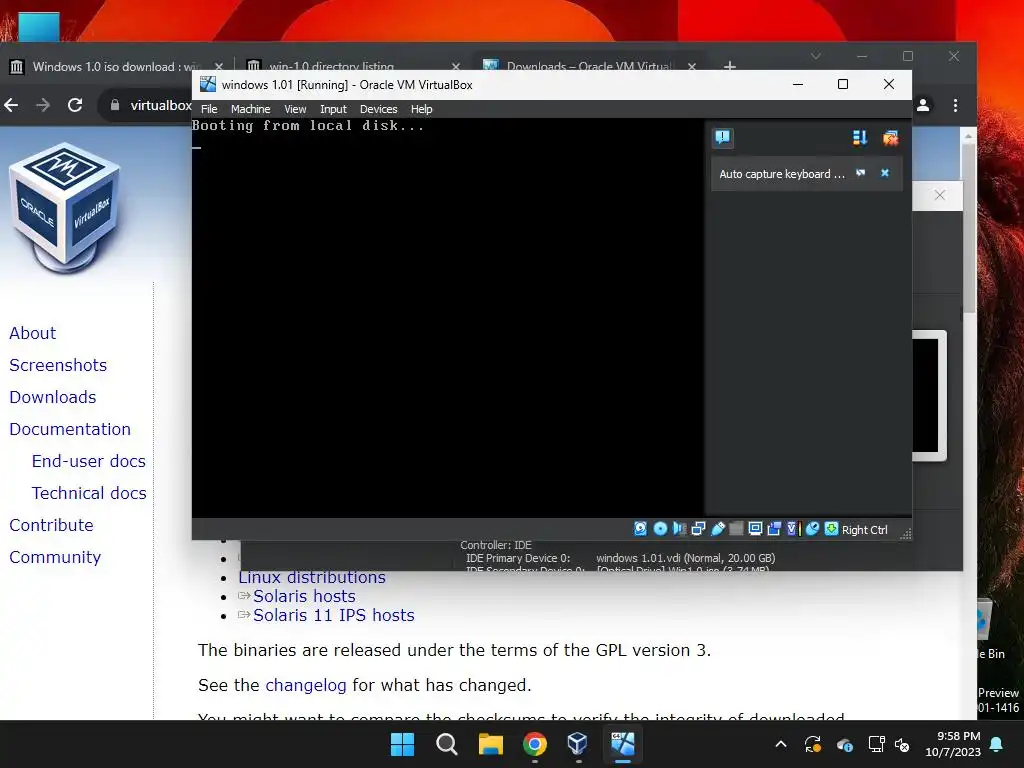Image resolution: width=1024 pixels, height=768 pixels.
Task: Open the Solaris hosts link
Action: 304,596
